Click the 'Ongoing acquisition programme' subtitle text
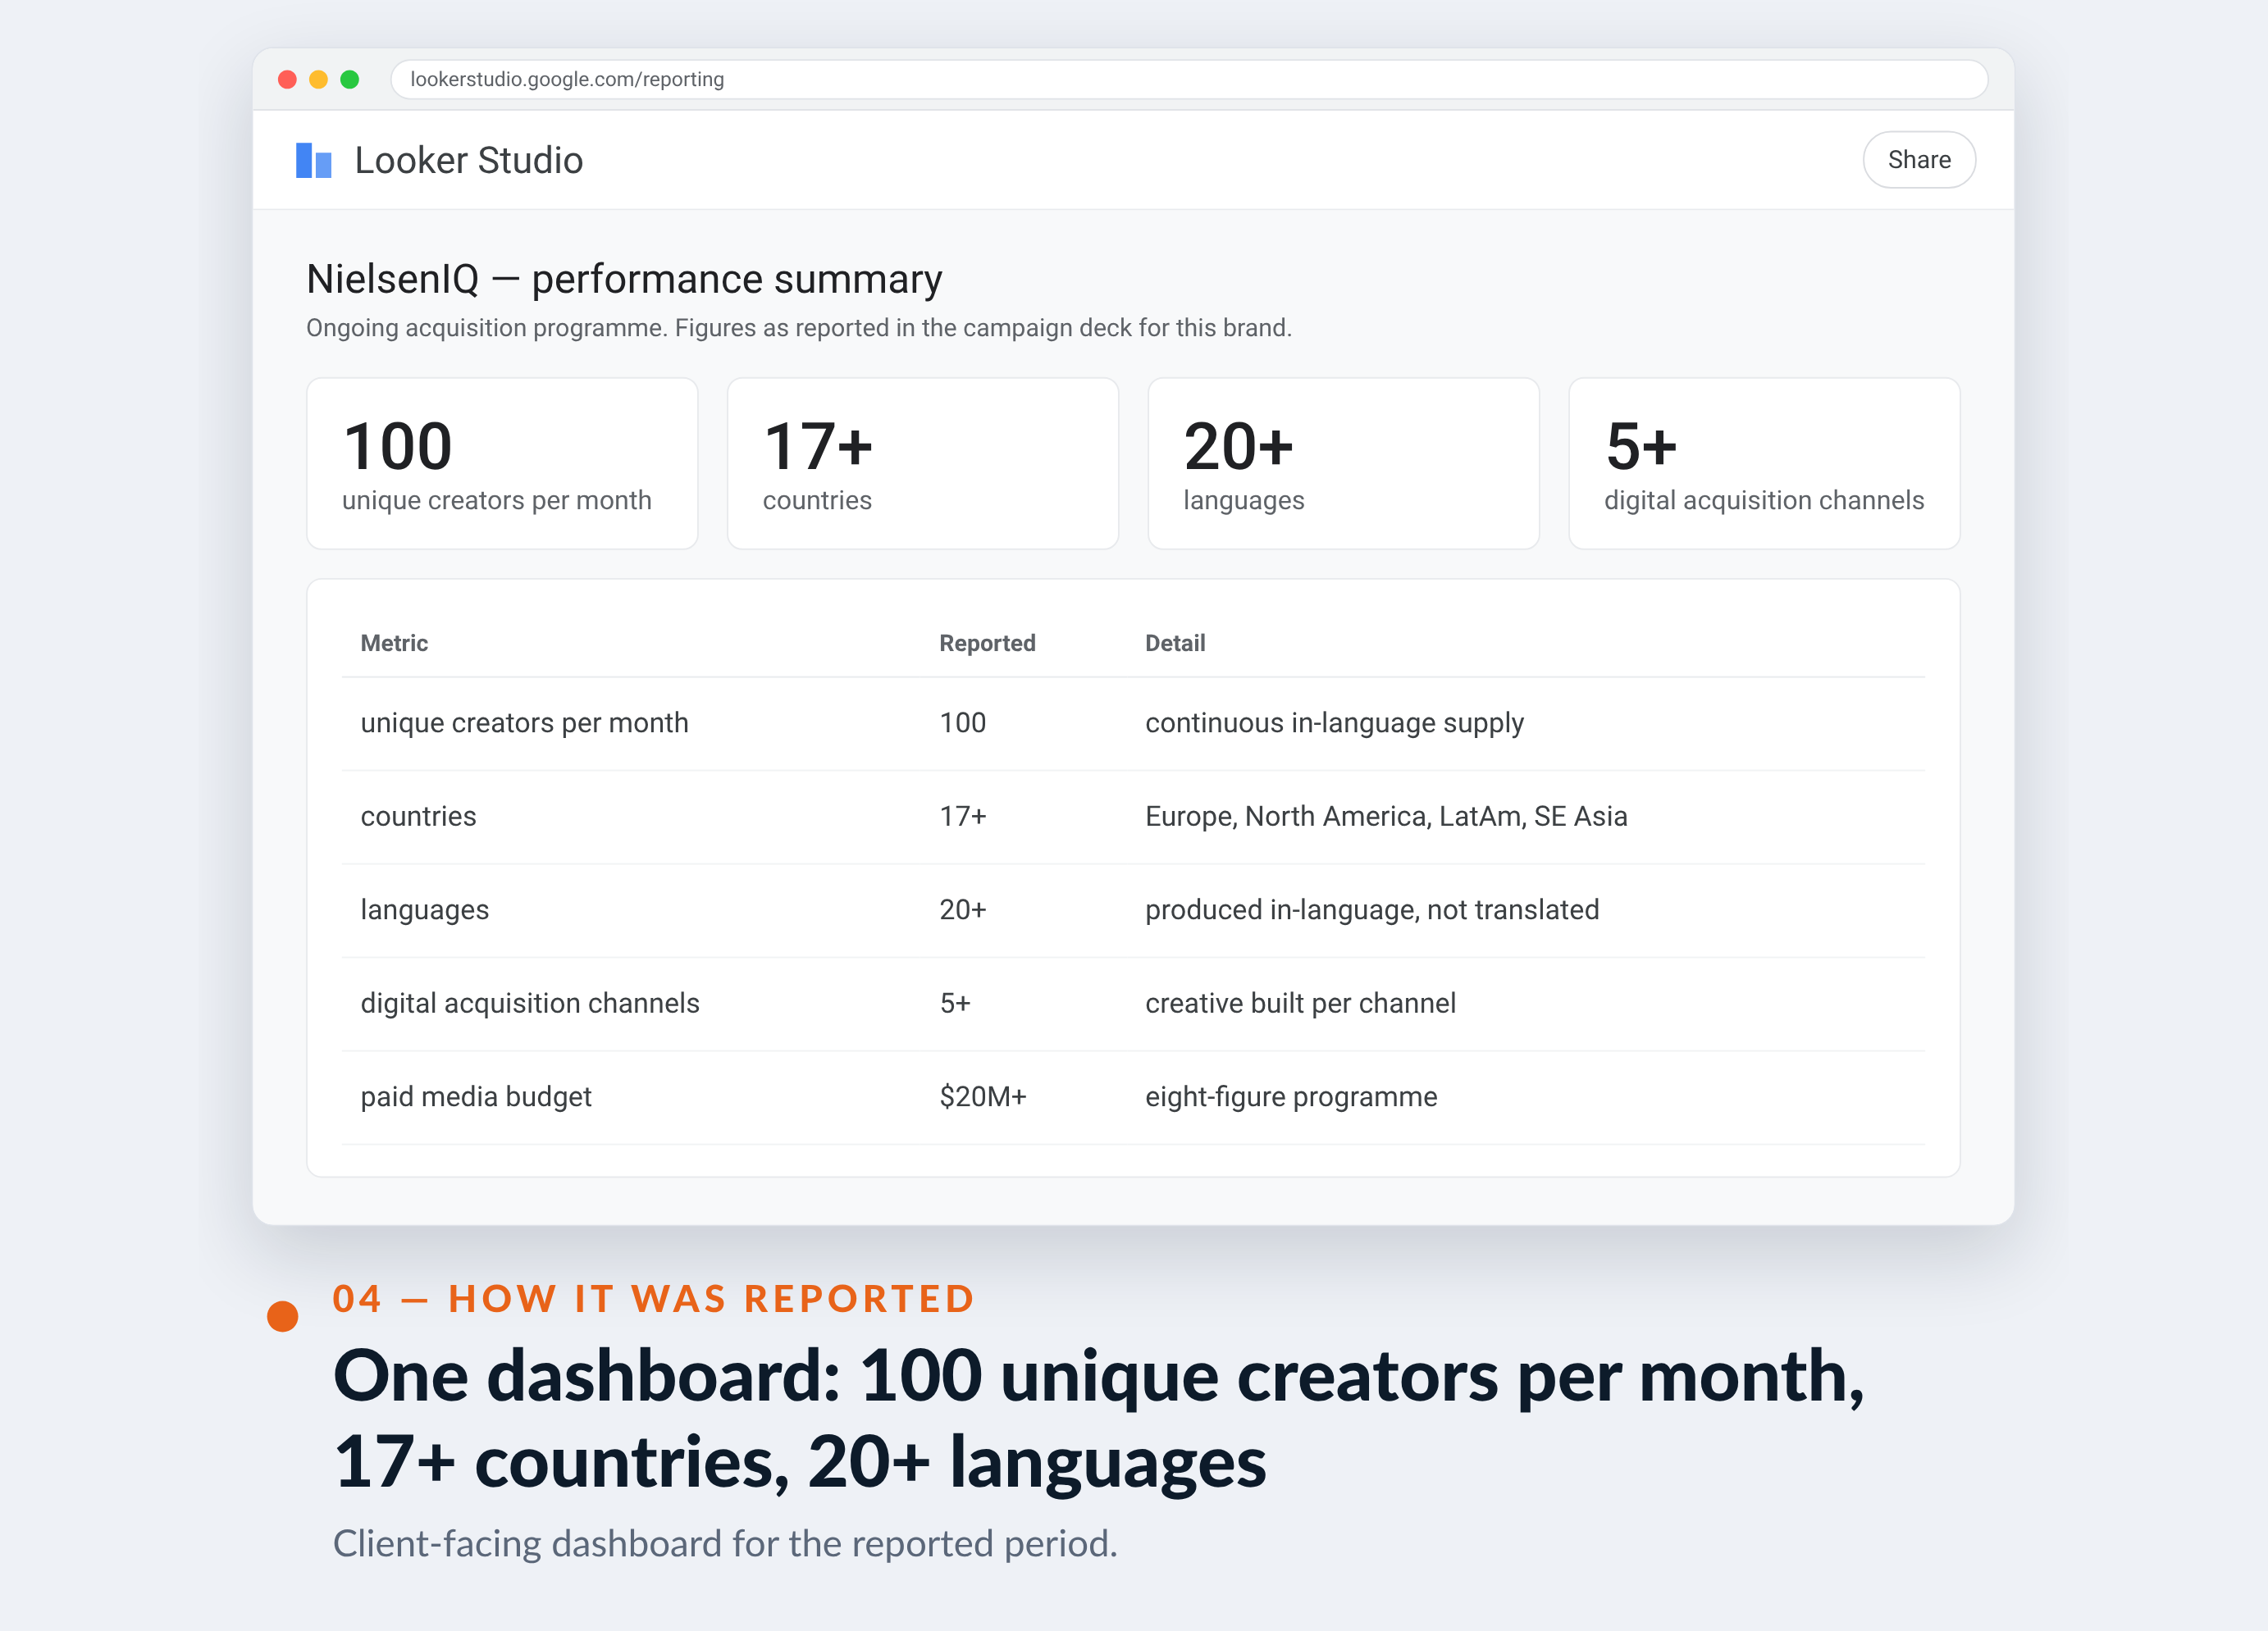2268x1631 pixels. 799,328
